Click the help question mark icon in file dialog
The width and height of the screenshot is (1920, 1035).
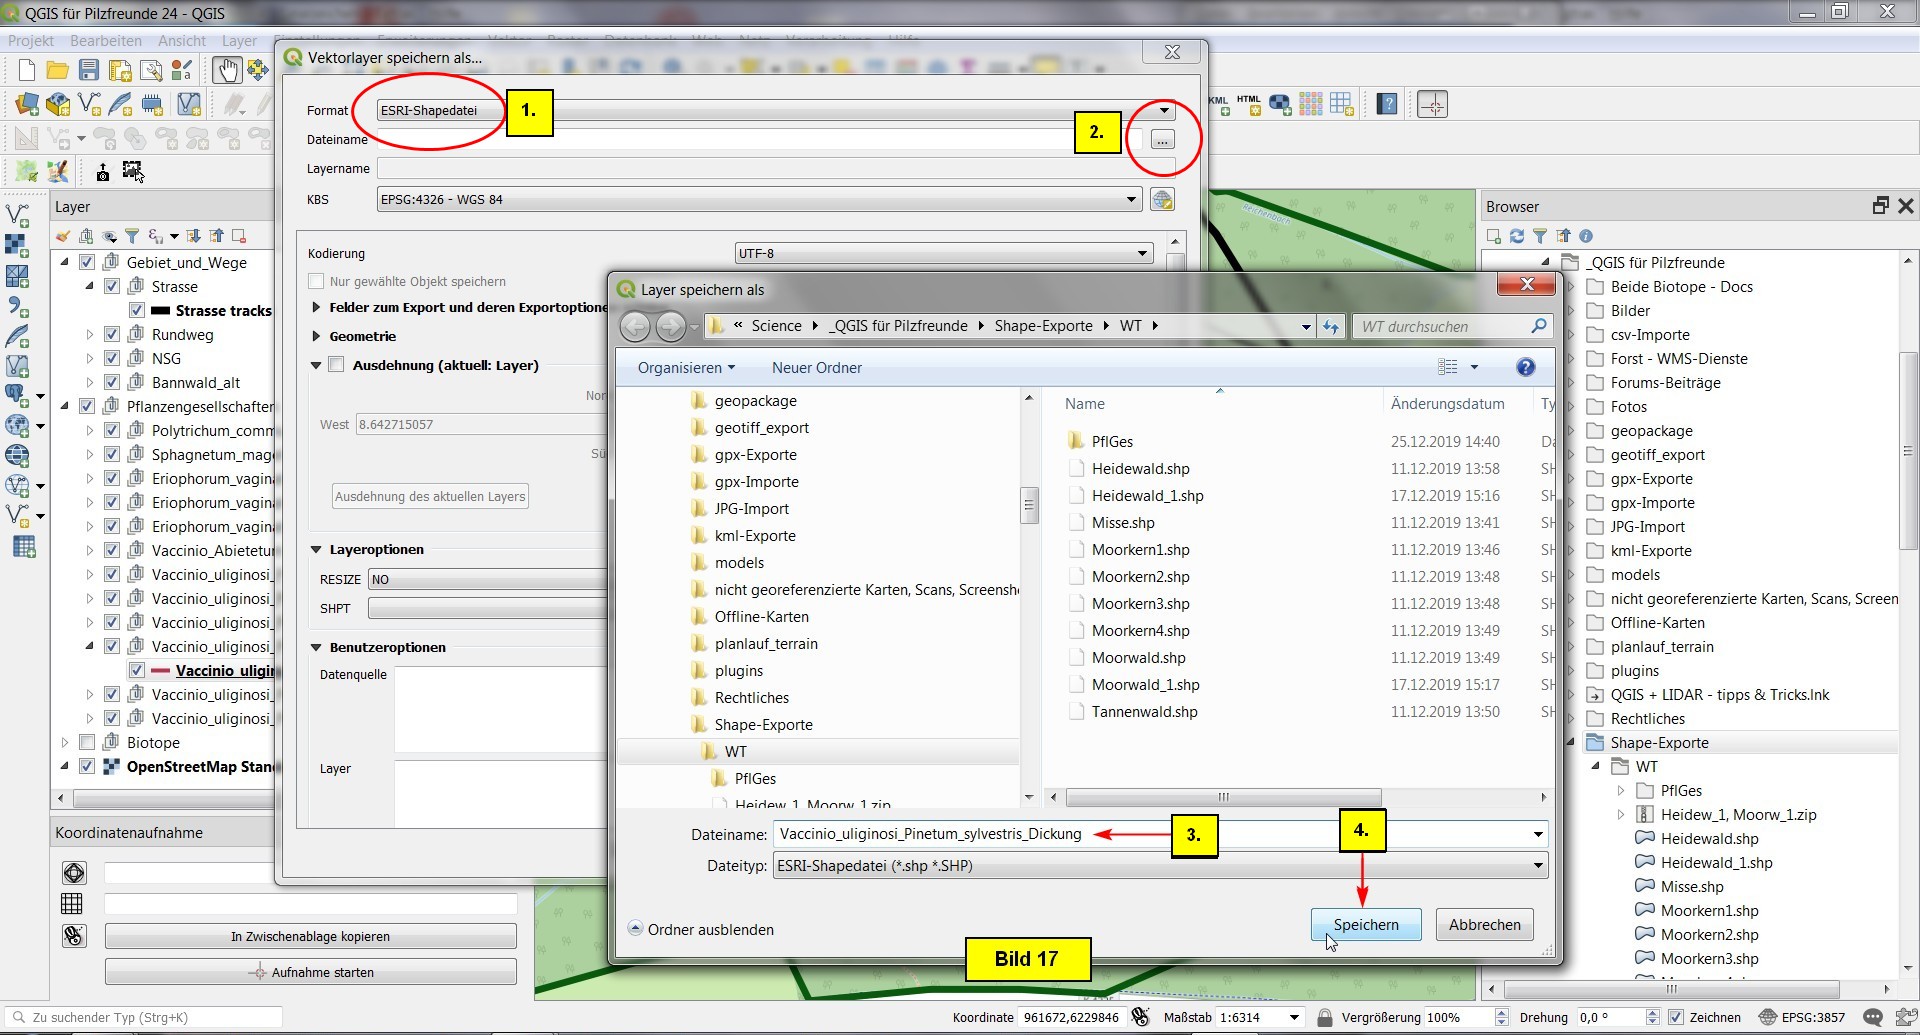(x=1525, y=367)
